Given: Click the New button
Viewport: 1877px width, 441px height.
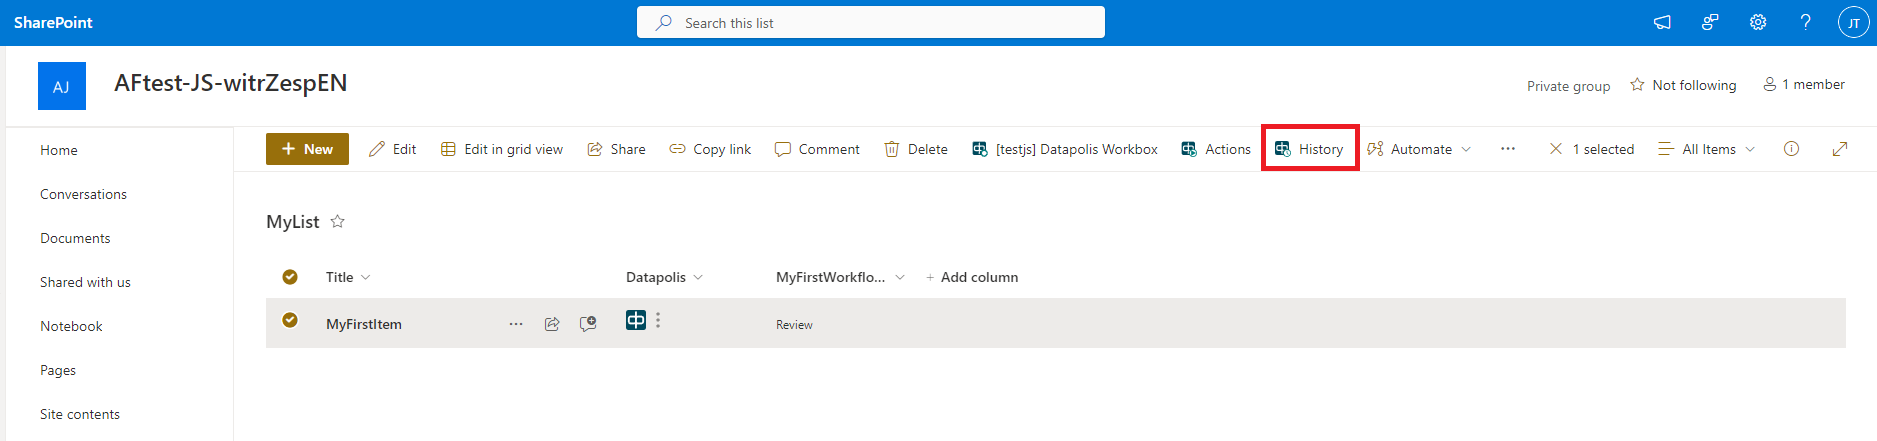Looking at the screenshot, I should coord(307,149).
